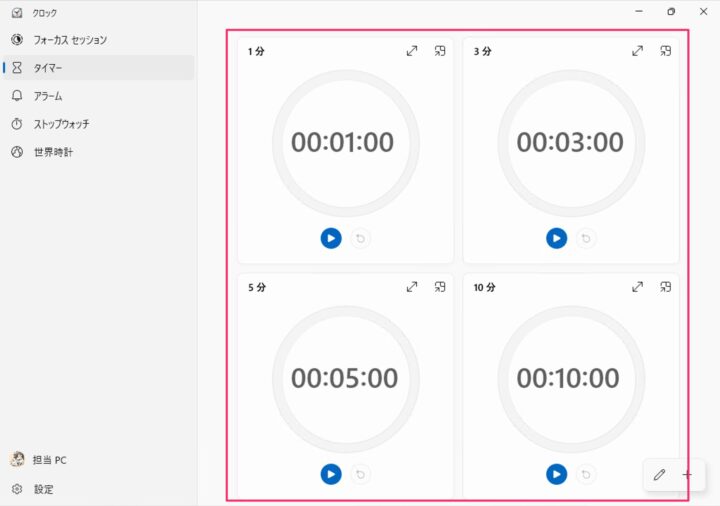This screenshot has height=506, width=720.
Task: Expand the 3分 timer to full view
Action: coord(637,51)
